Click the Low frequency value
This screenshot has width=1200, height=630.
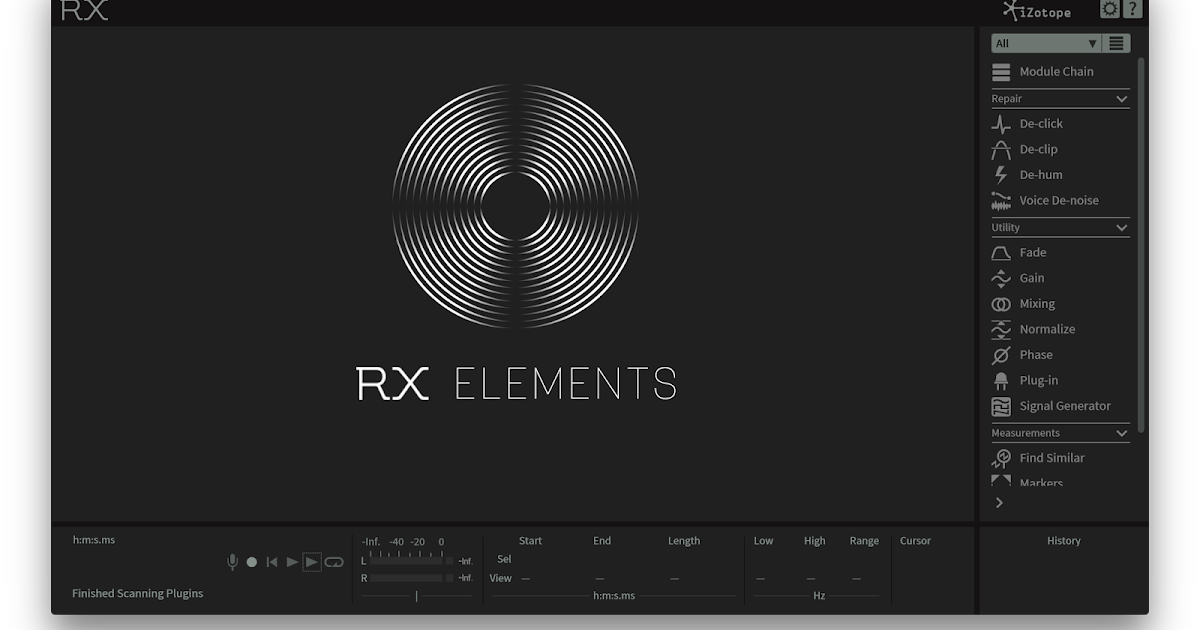coord(762,579)
